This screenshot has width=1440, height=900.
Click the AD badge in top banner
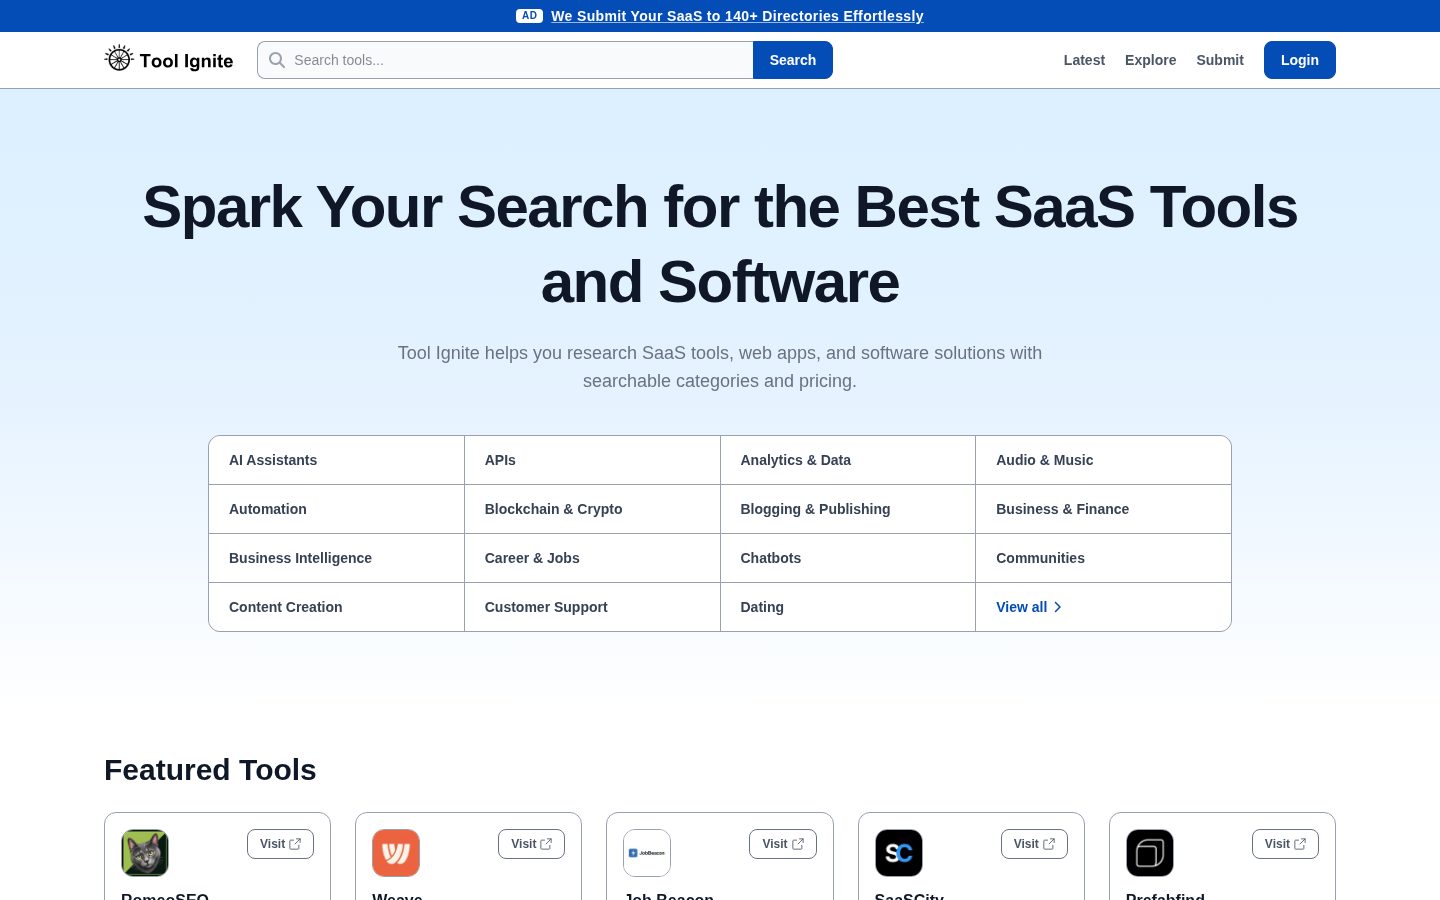(x=529, y=16)
